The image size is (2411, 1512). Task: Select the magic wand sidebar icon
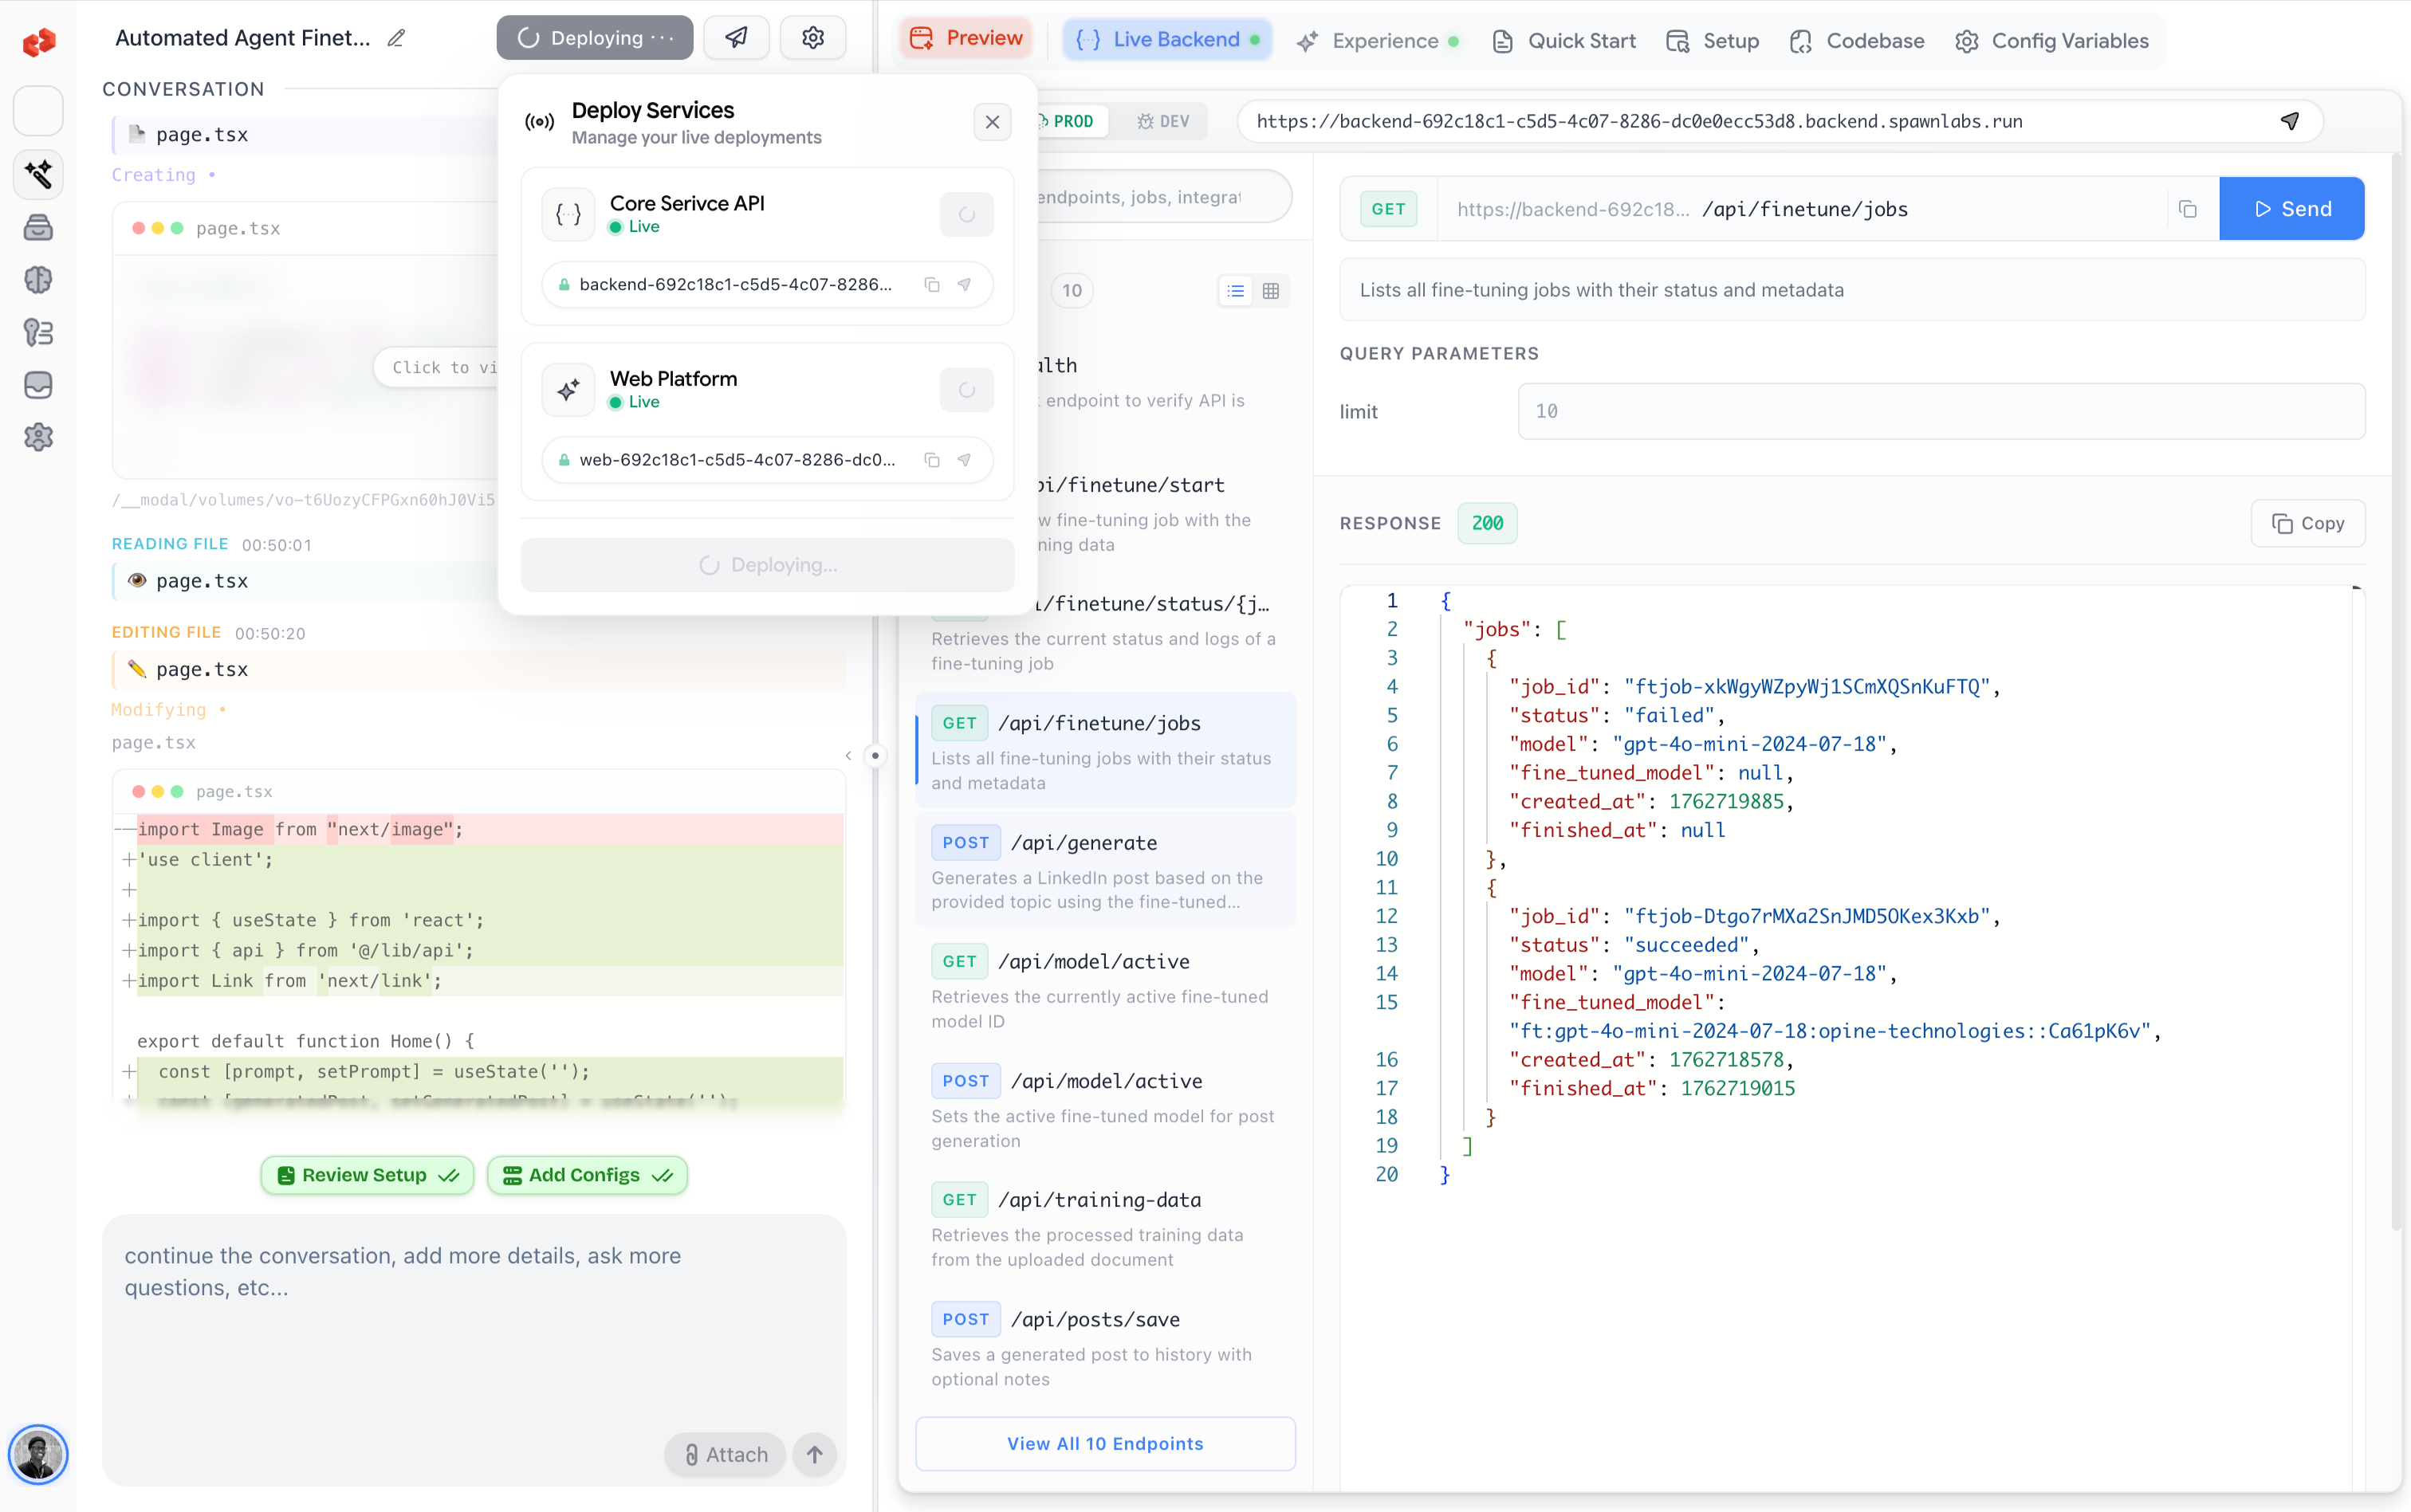38,174
